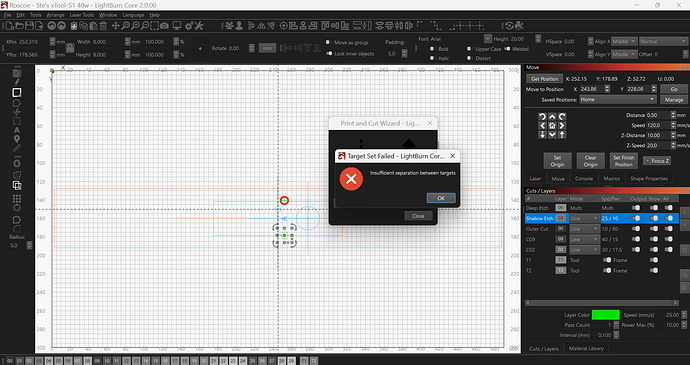Select the Polygon tool
Screen dimensions: 690x365
pos(17,103)
